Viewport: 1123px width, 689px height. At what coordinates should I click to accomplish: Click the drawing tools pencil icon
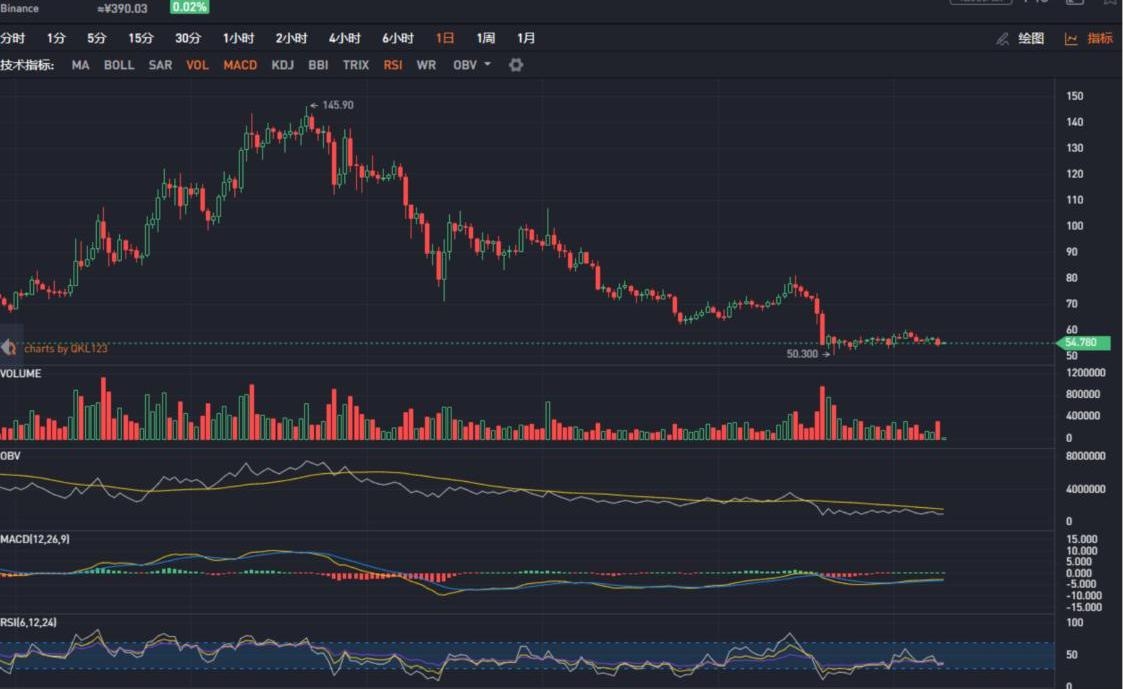click(x=1002, y=39)
